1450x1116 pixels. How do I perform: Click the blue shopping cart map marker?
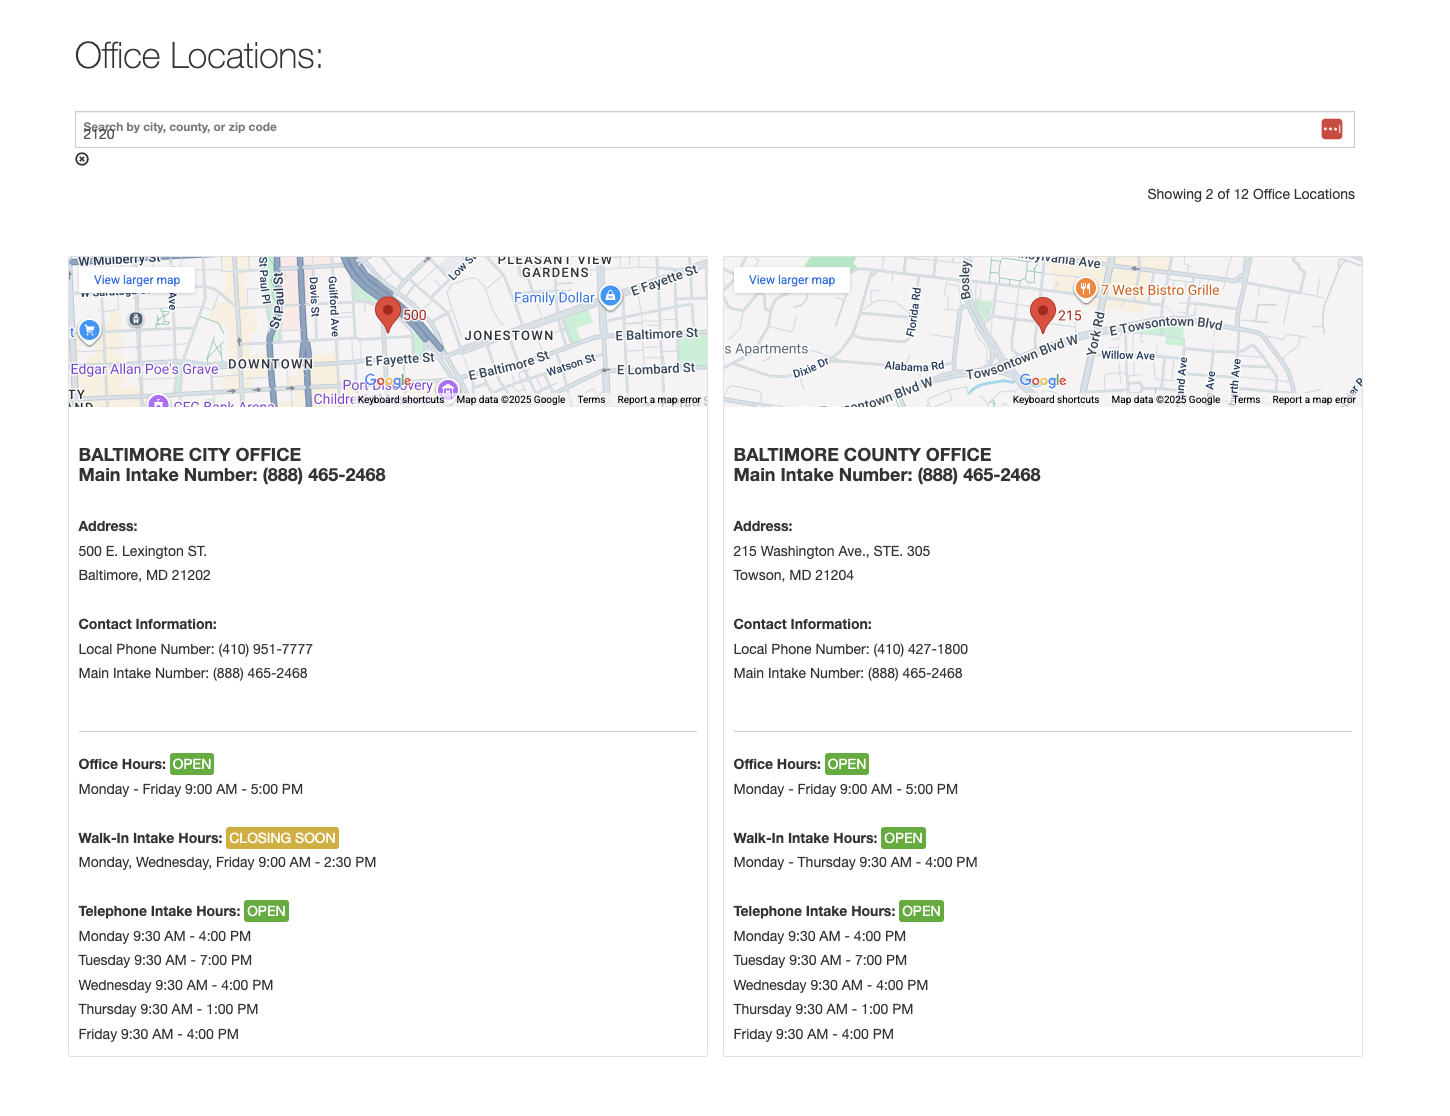pos(89,330)
